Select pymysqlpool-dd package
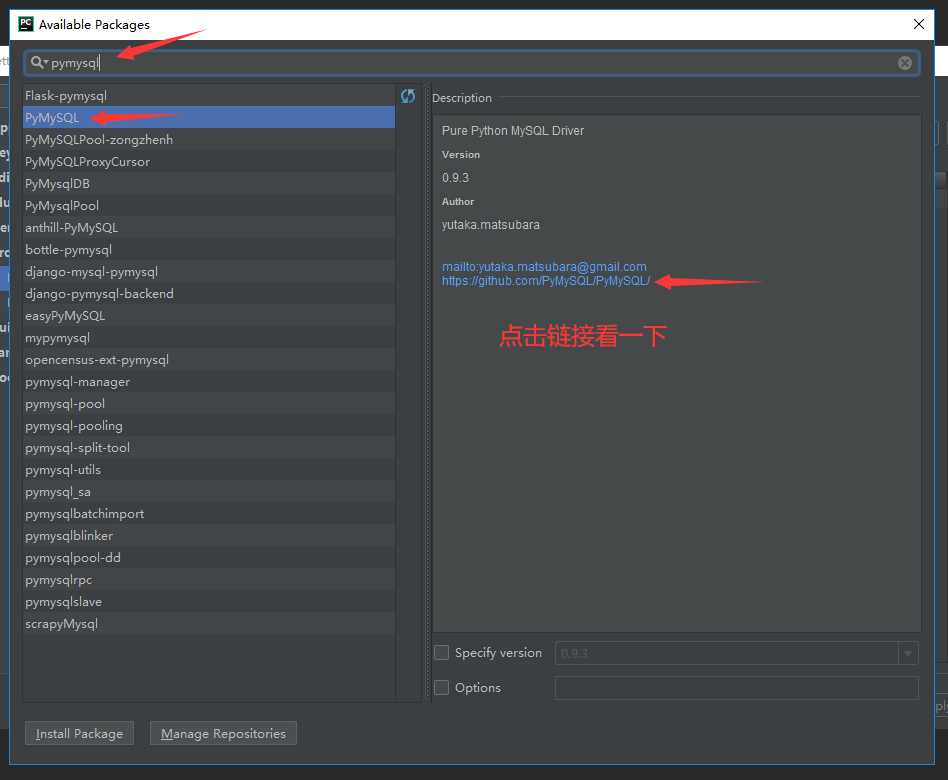 (209, 557)
